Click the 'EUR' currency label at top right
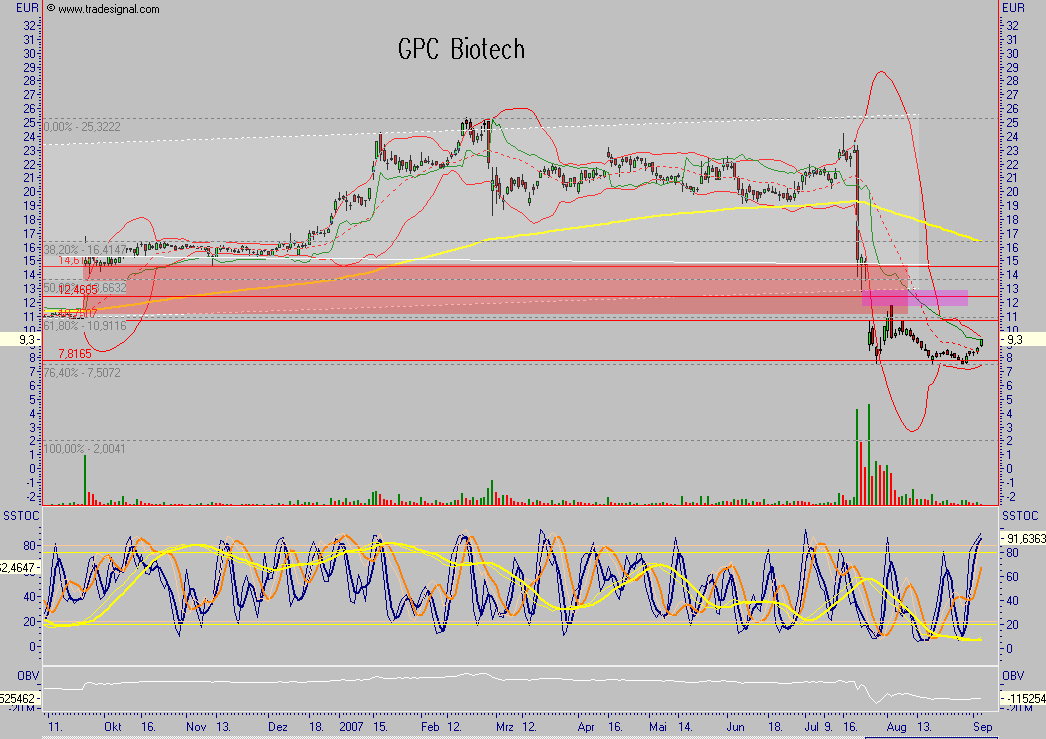 click(x=1013, y=8)
